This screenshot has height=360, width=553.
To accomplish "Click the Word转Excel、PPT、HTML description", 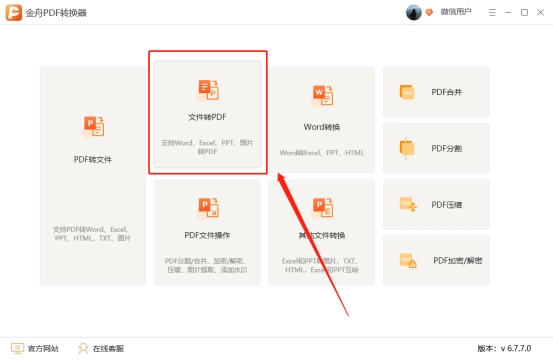I will 322,153.
